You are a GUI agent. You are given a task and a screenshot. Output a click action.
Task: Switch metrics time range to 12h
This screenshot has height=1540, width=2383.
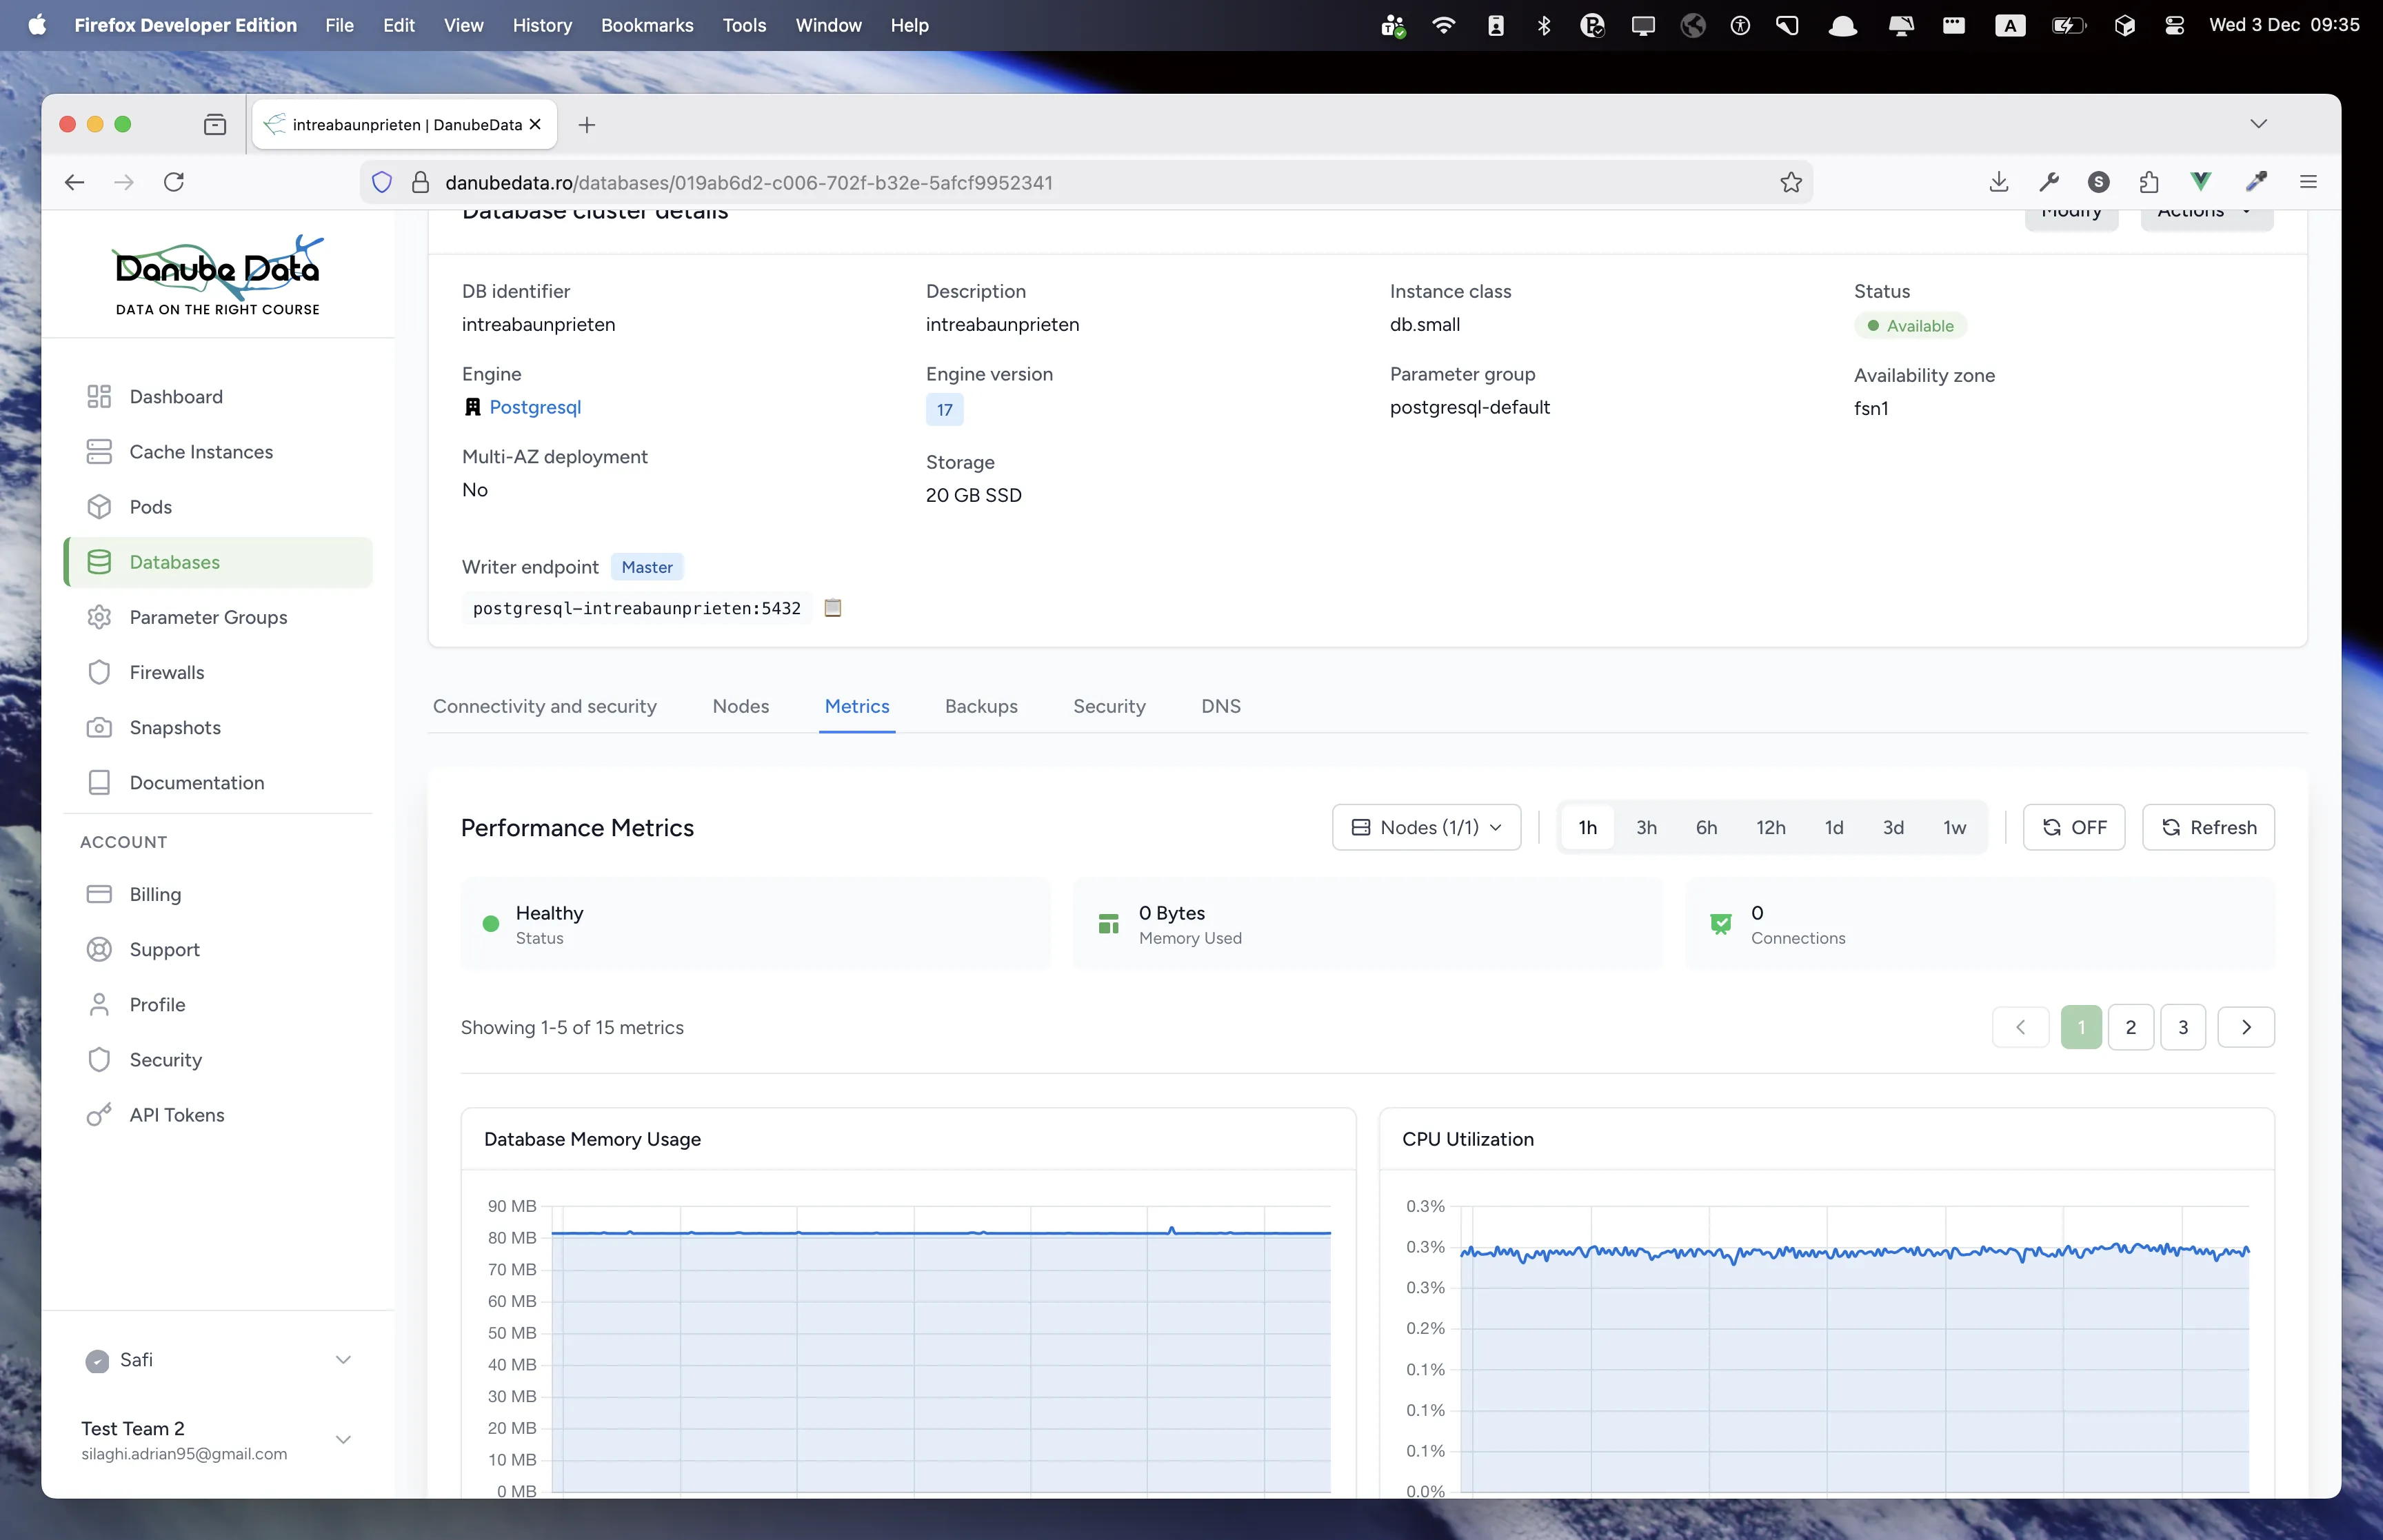pyautogui.click(x=1770, y=827)
